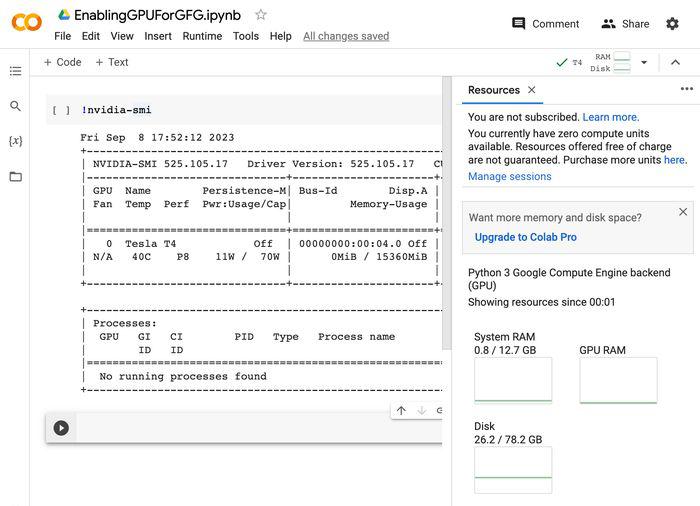Open the Comment button

546,24
